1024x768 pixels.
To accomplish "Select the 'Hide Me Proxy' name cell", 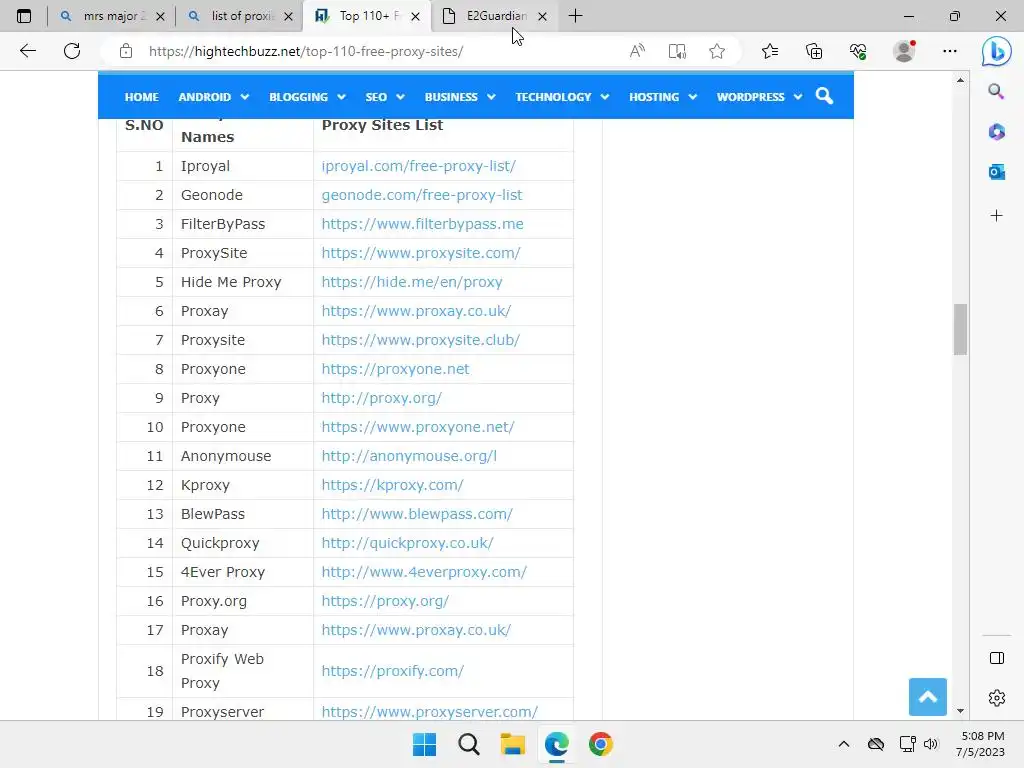I will coord(243,282).
